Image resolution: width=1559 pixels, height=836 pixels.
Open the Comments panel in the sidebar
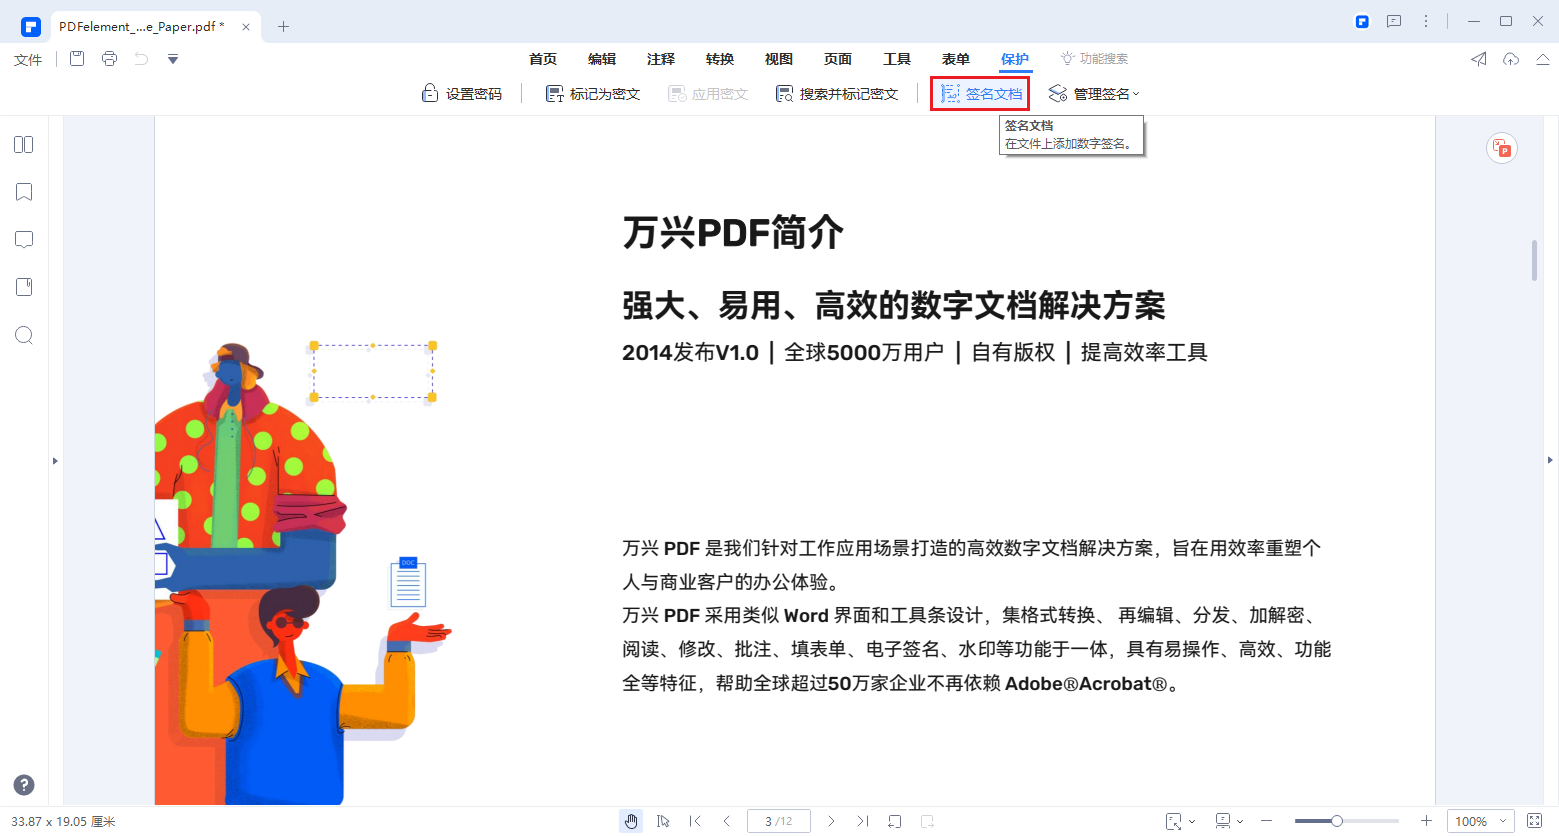pyautogui.click(x=23, y=238)
